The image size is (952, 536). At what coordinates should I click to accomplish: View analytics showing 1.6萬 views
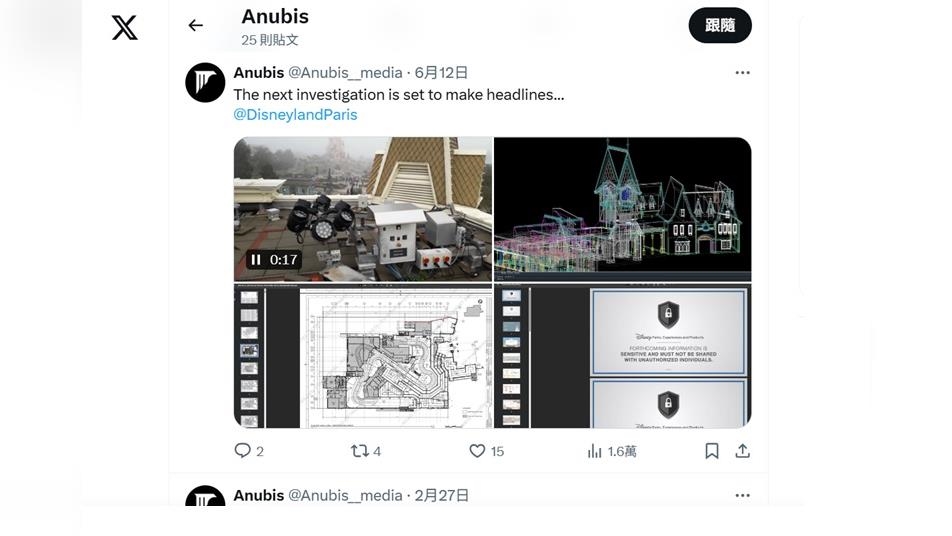(611, 451)
